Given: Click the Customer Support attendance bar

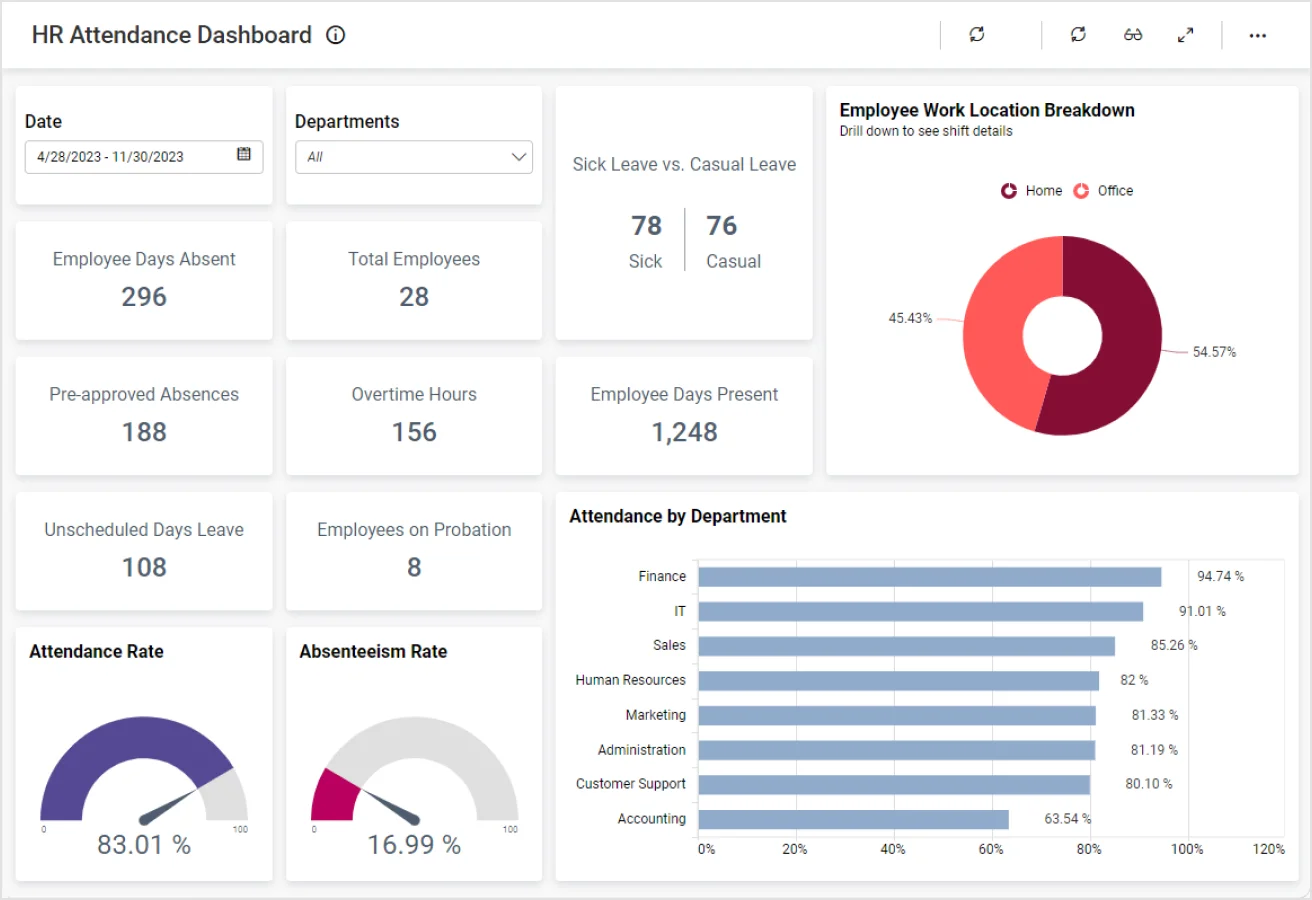Looking at the screenshot, I should coord(894,785).
